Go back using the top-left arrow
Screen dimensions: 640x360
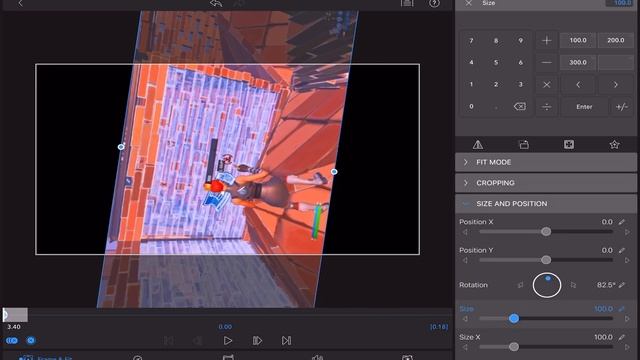(20, 3)
